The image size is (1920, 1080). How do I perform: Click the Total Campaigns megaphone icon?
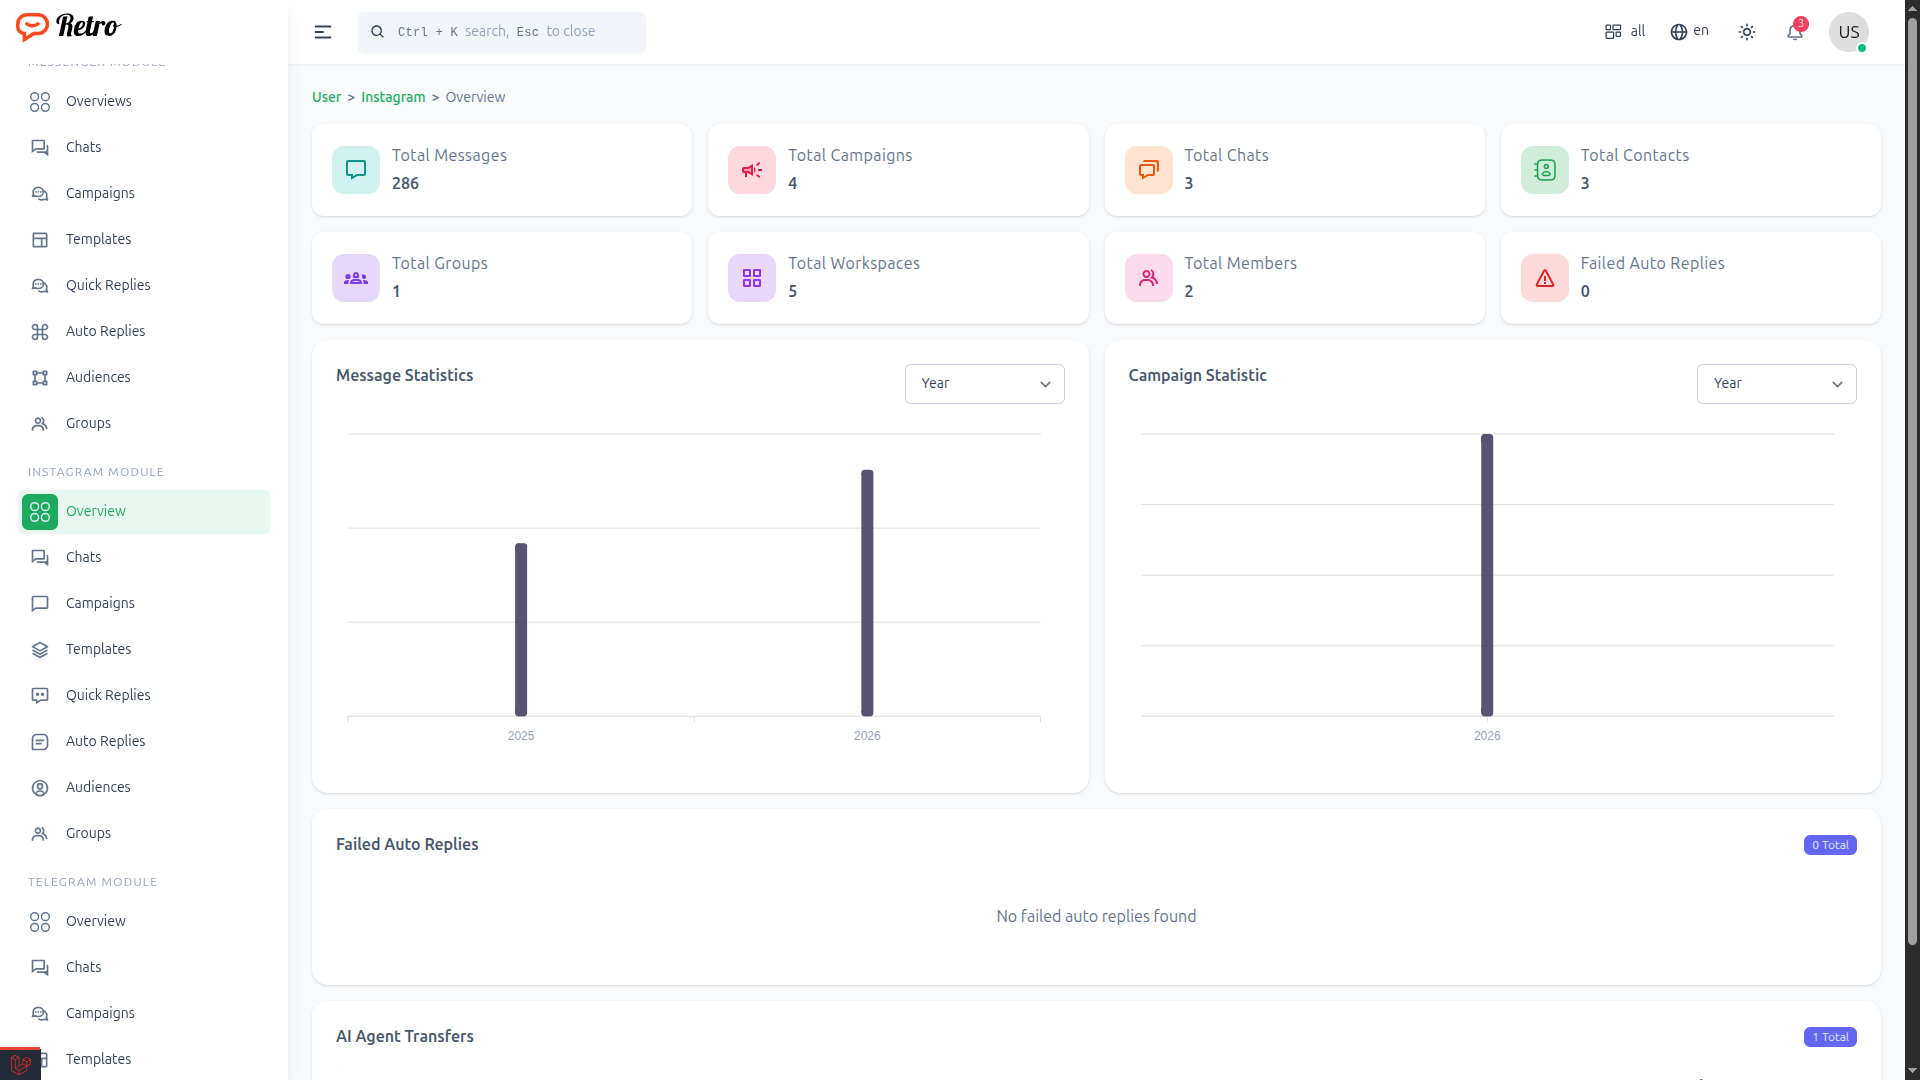click(x=751, y=170)
